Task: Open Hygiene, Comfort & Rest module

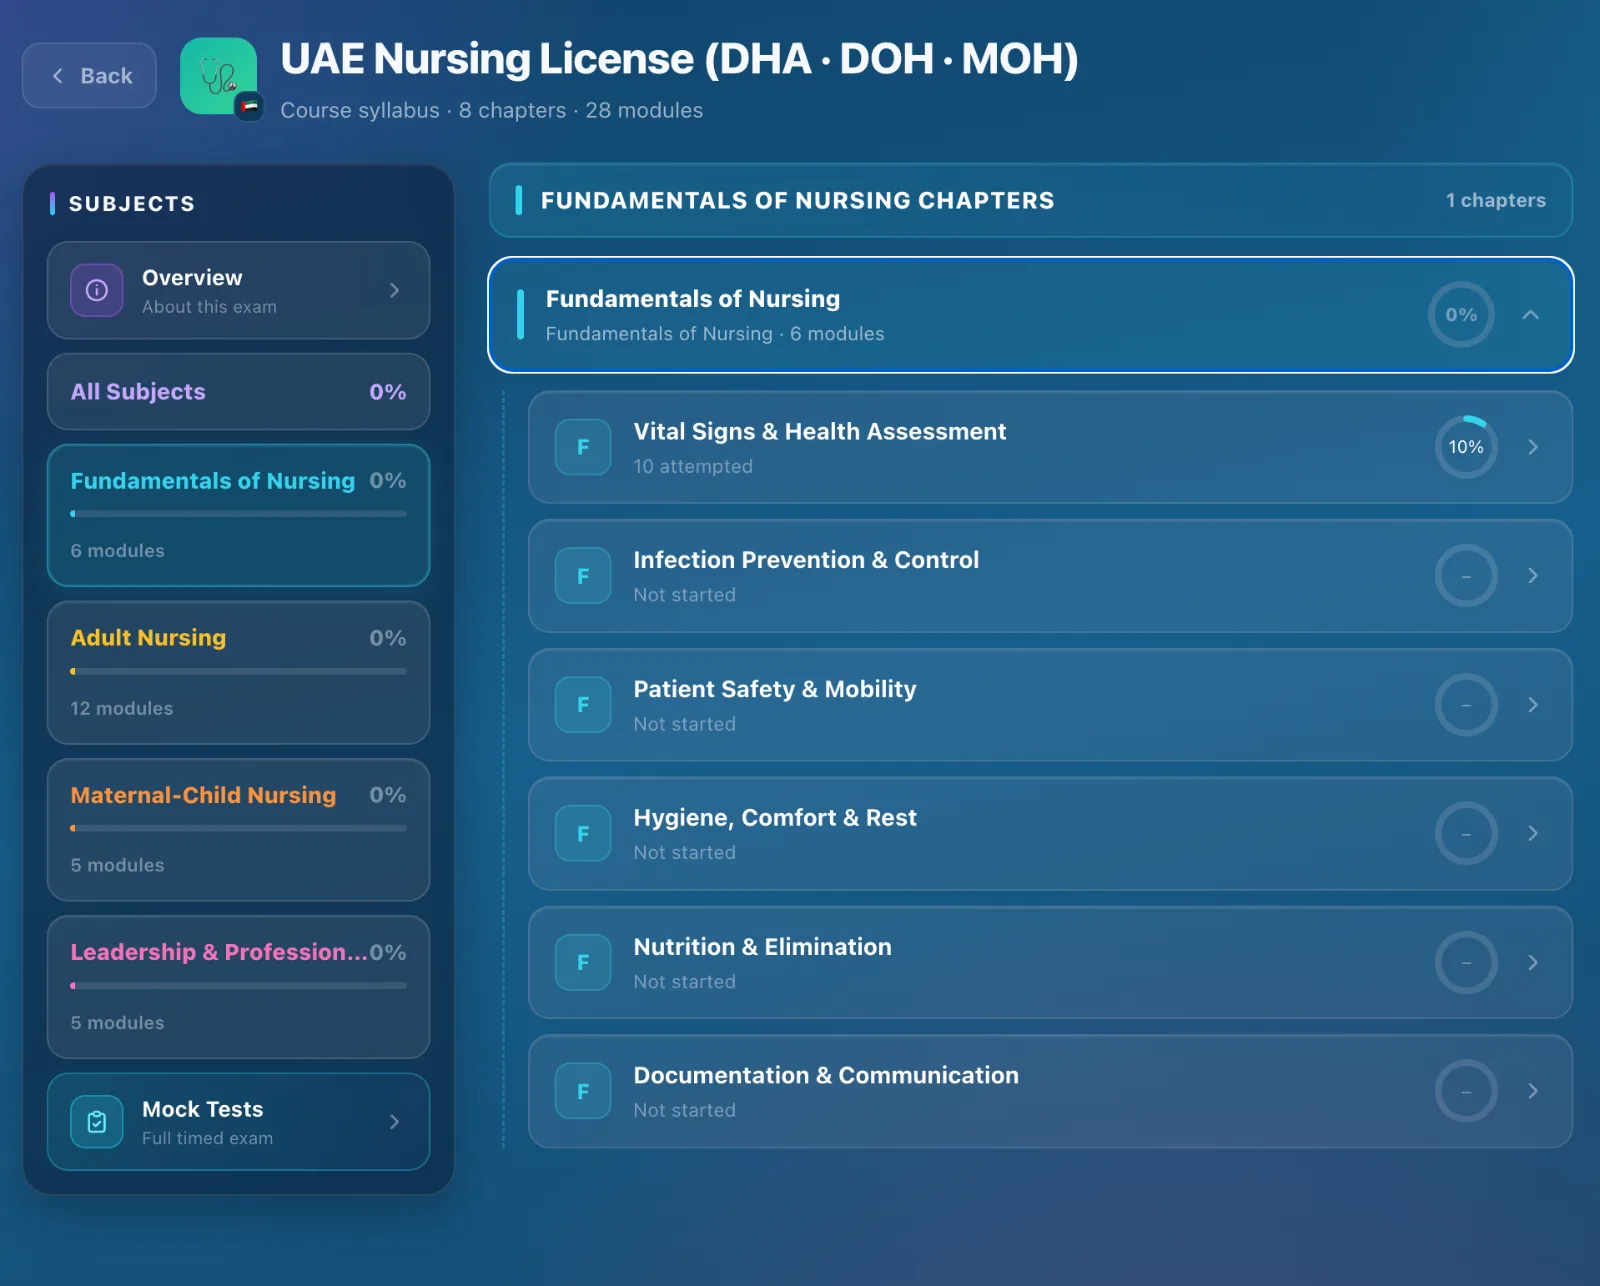Action: 1050,834
